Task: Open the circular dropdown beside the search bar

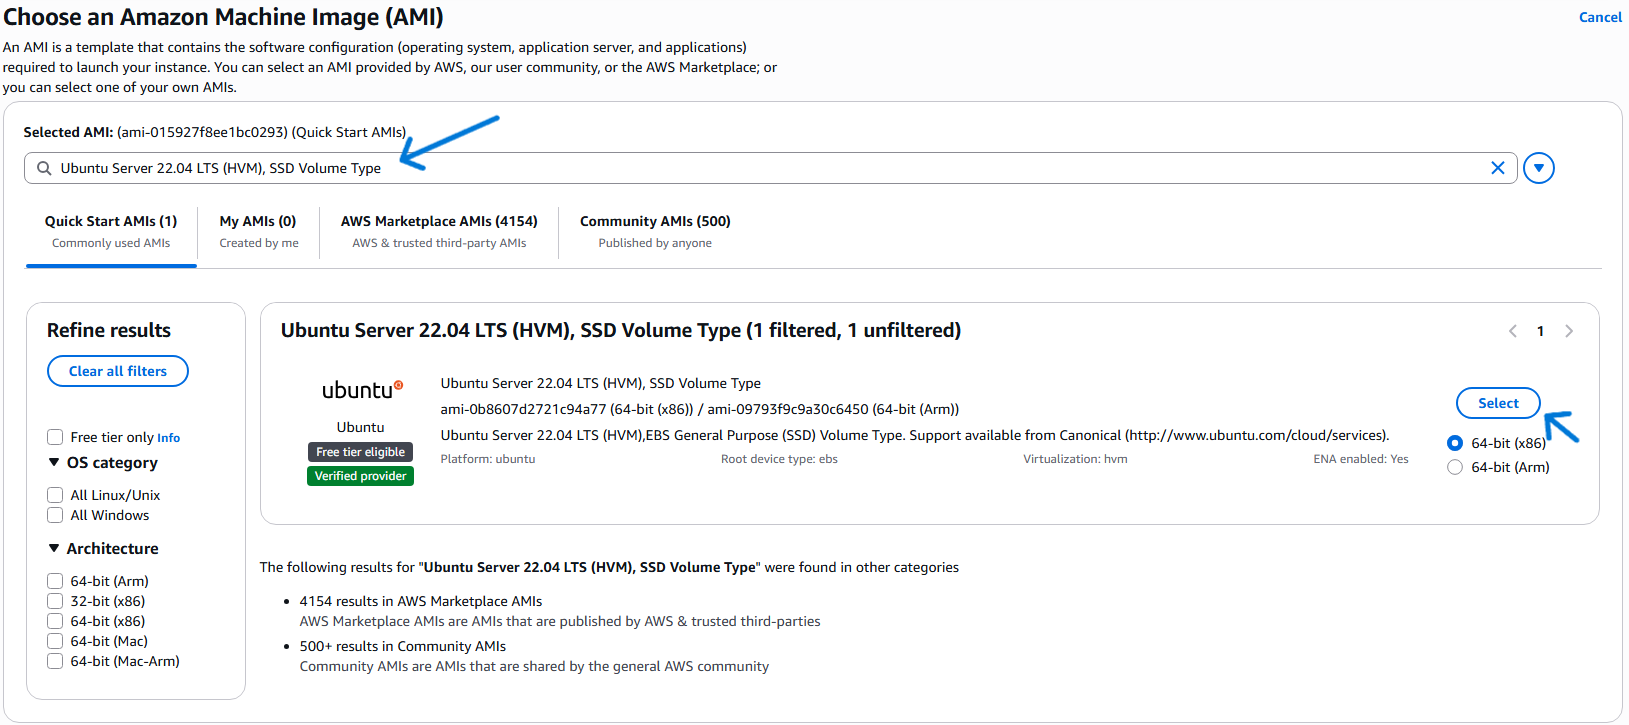Action: click(1539, 168)
